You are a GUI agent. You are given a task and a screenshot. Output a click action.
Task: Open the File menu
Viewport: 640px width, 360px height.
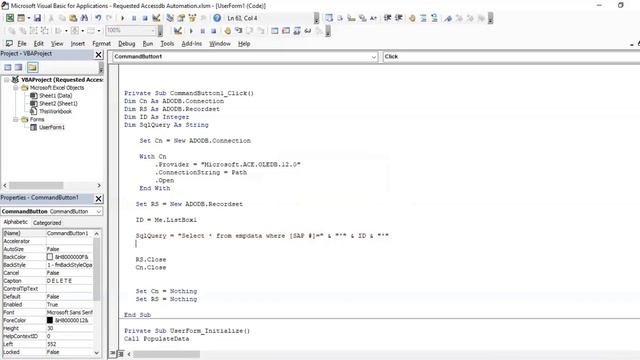22,44
